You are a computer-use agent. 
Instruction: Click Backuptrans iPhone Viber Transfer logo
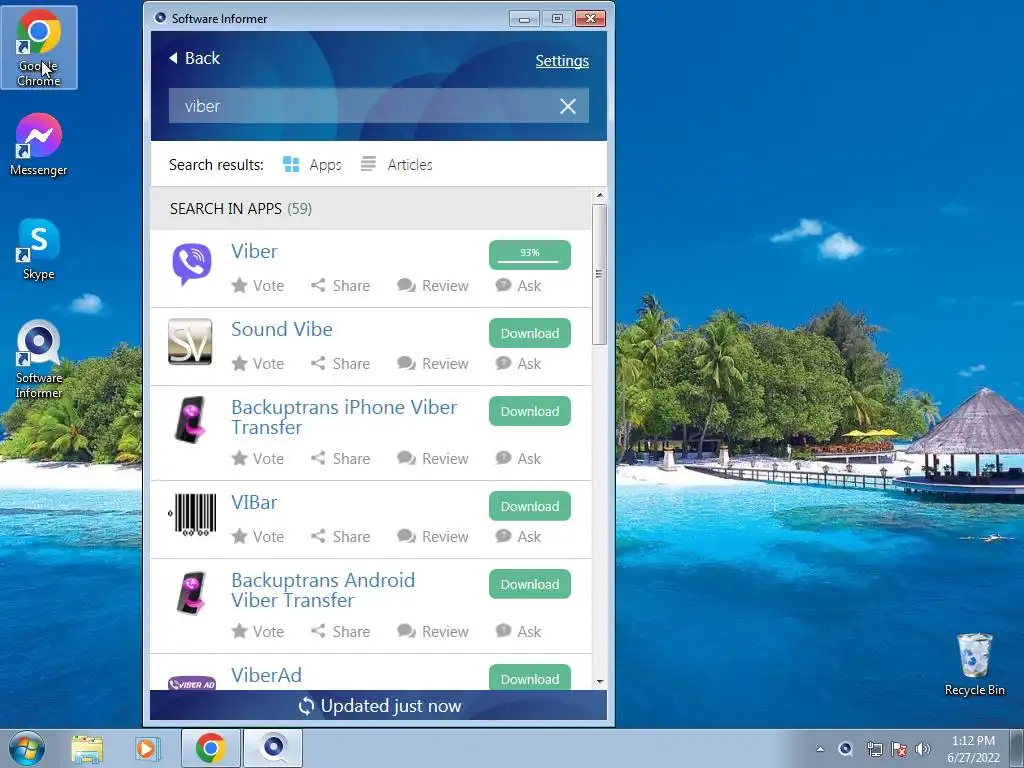point(191,419)
